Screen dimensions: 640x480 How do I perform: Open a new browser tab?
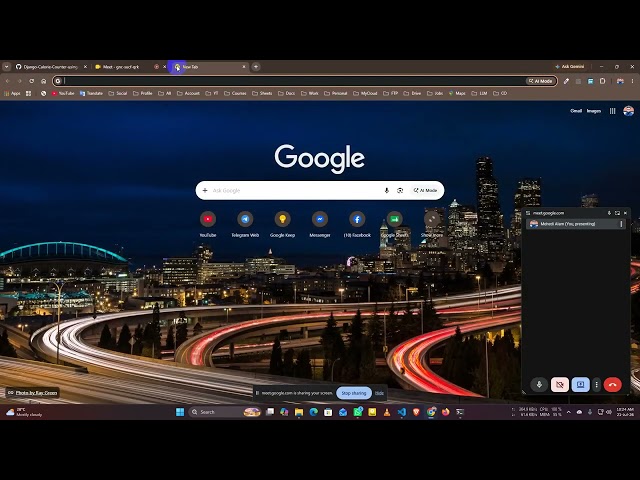256,67
